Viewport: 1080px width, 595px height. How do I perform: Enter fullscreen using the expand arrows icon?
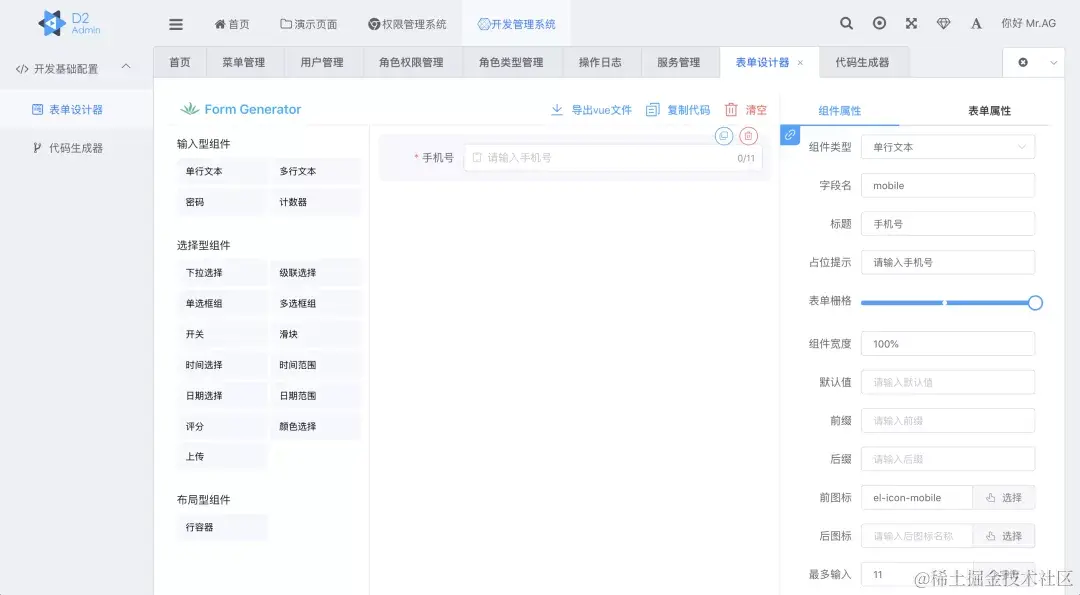[911, 22]
